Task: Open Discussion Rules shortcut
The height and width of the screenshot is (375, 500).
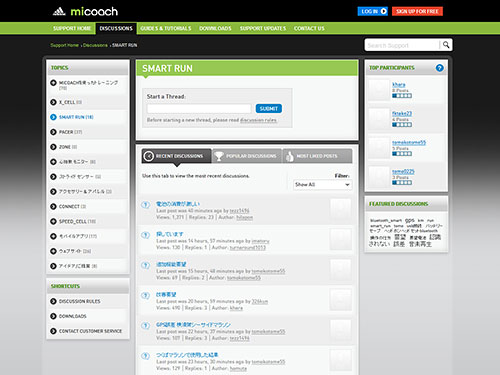Action: (80, 301)
